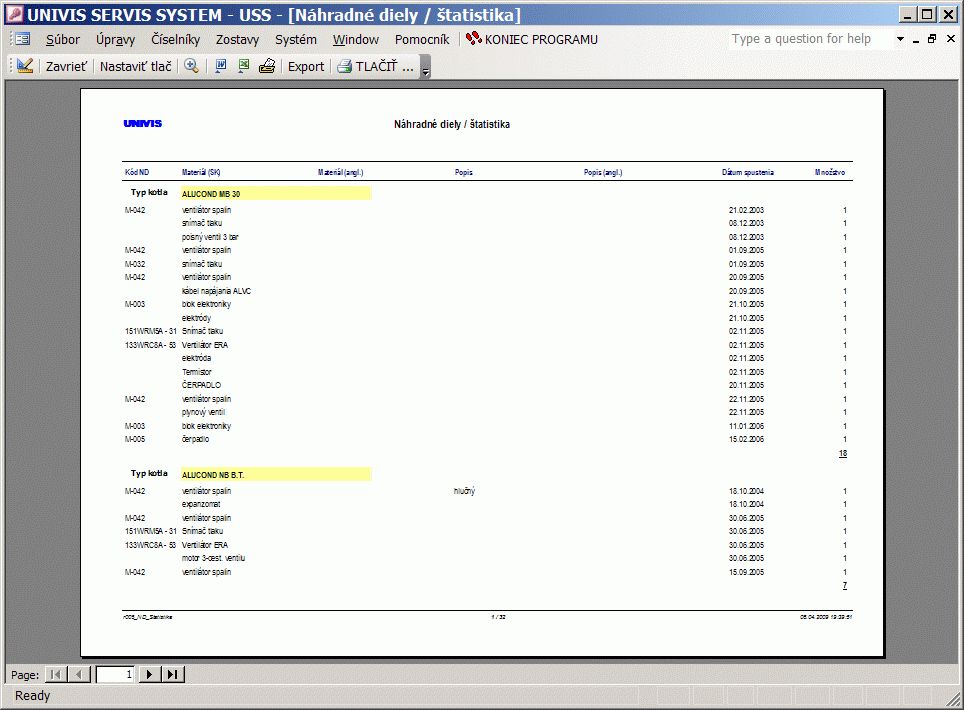Open the Číselníky menu
Screen dimensions: 964x710
click(175, 39)
